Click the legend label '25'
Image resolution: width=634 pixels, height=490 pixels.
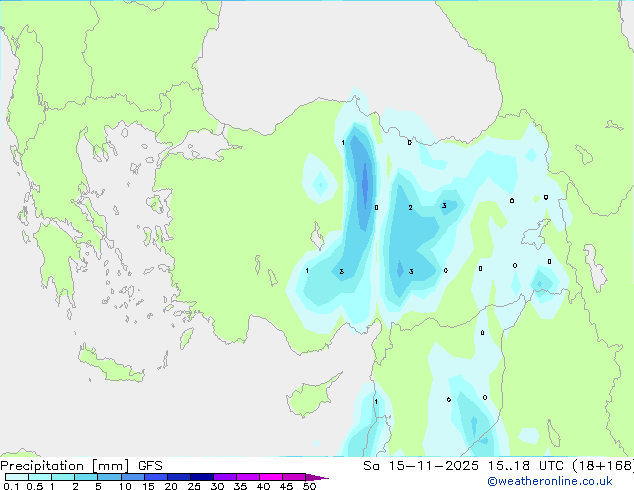[x=194, y=486]
